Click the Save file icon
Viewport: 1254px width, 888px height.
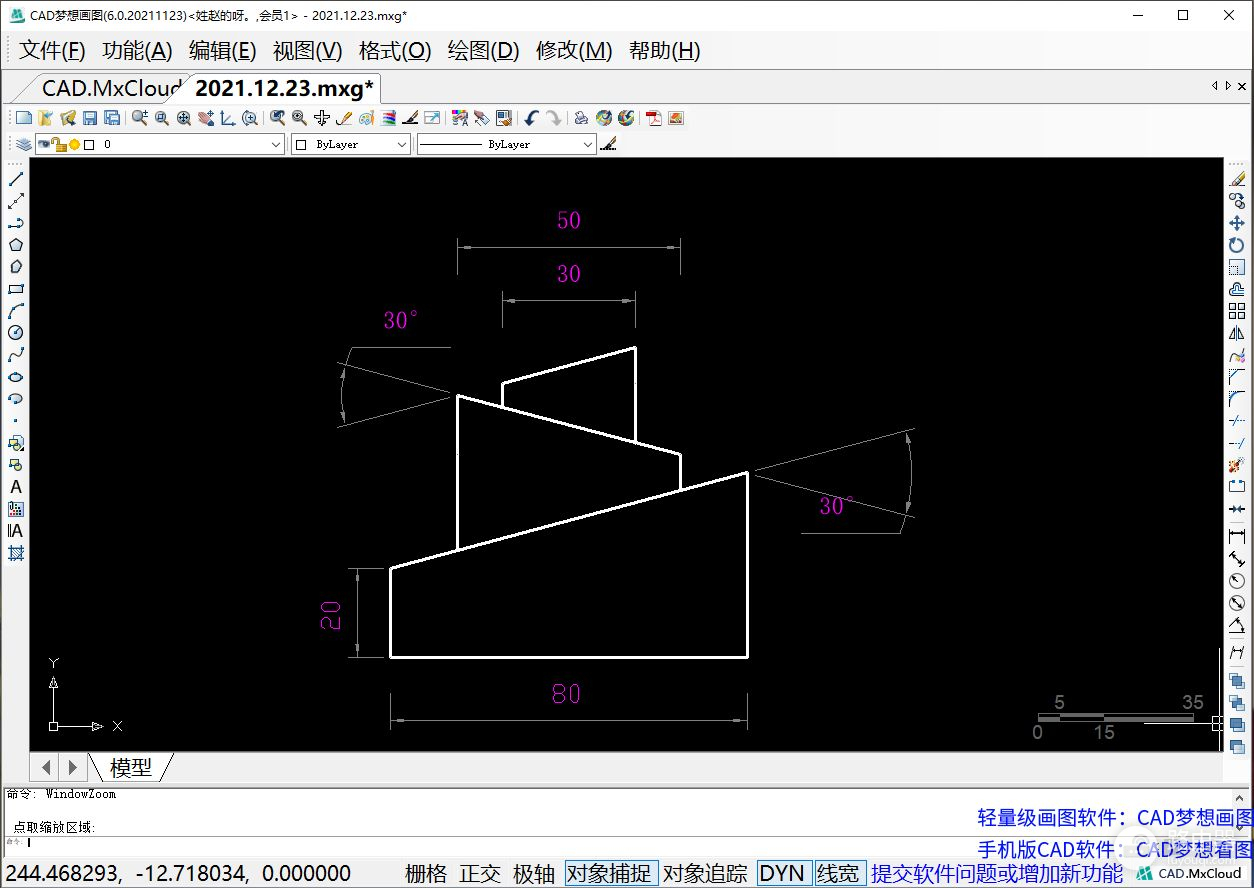click(90, 118)
